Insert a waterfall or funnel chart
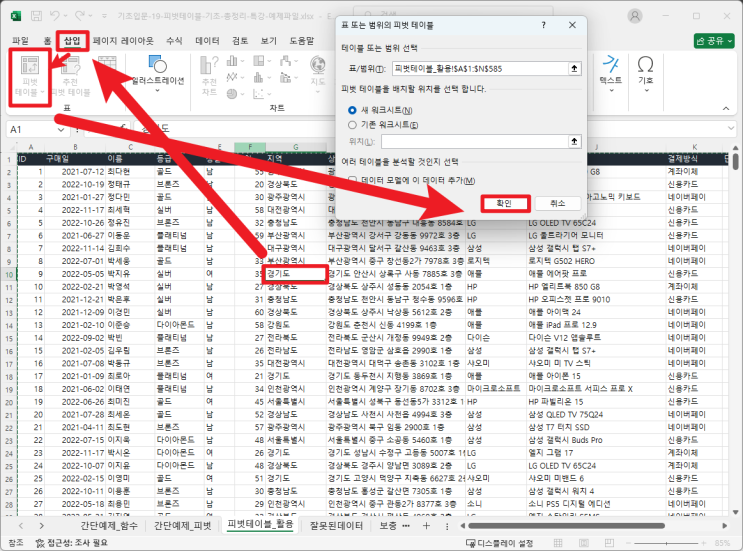Screen dimensions: 743x551 tap(285, 61)
